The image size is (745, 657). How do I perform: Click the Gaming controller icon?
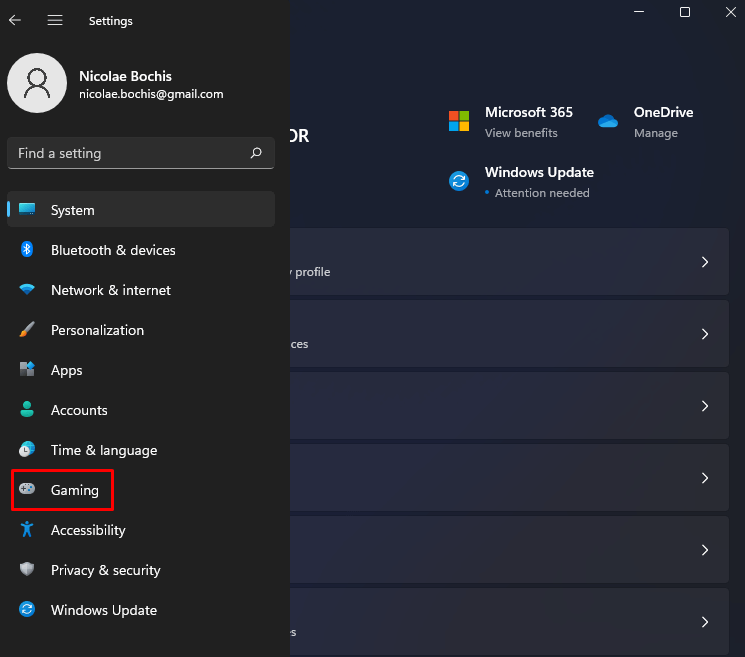coord(28,490)
